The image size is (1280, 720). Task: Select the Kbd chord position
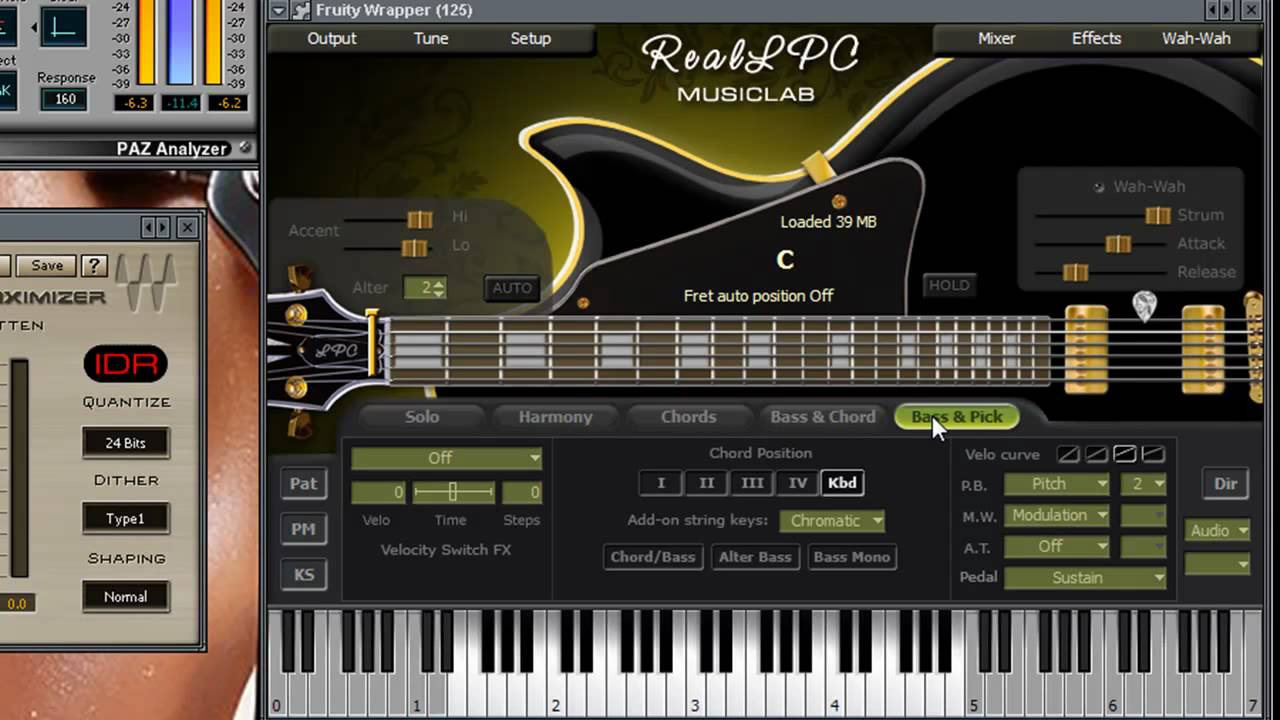842,483
